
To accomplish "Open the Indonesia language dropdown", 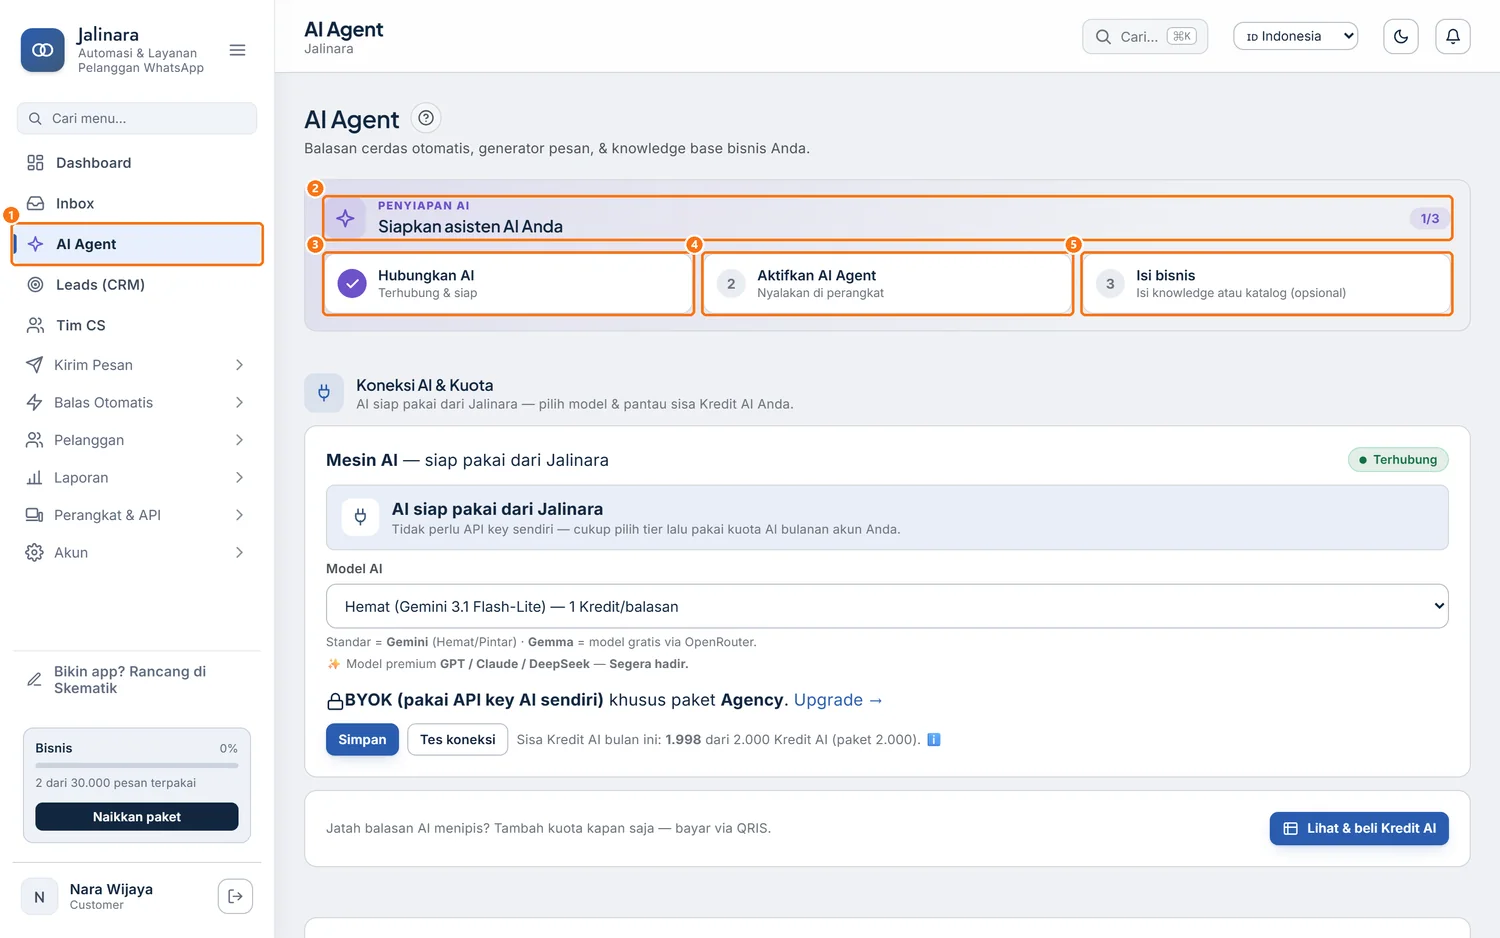I will click(1296, 37).
